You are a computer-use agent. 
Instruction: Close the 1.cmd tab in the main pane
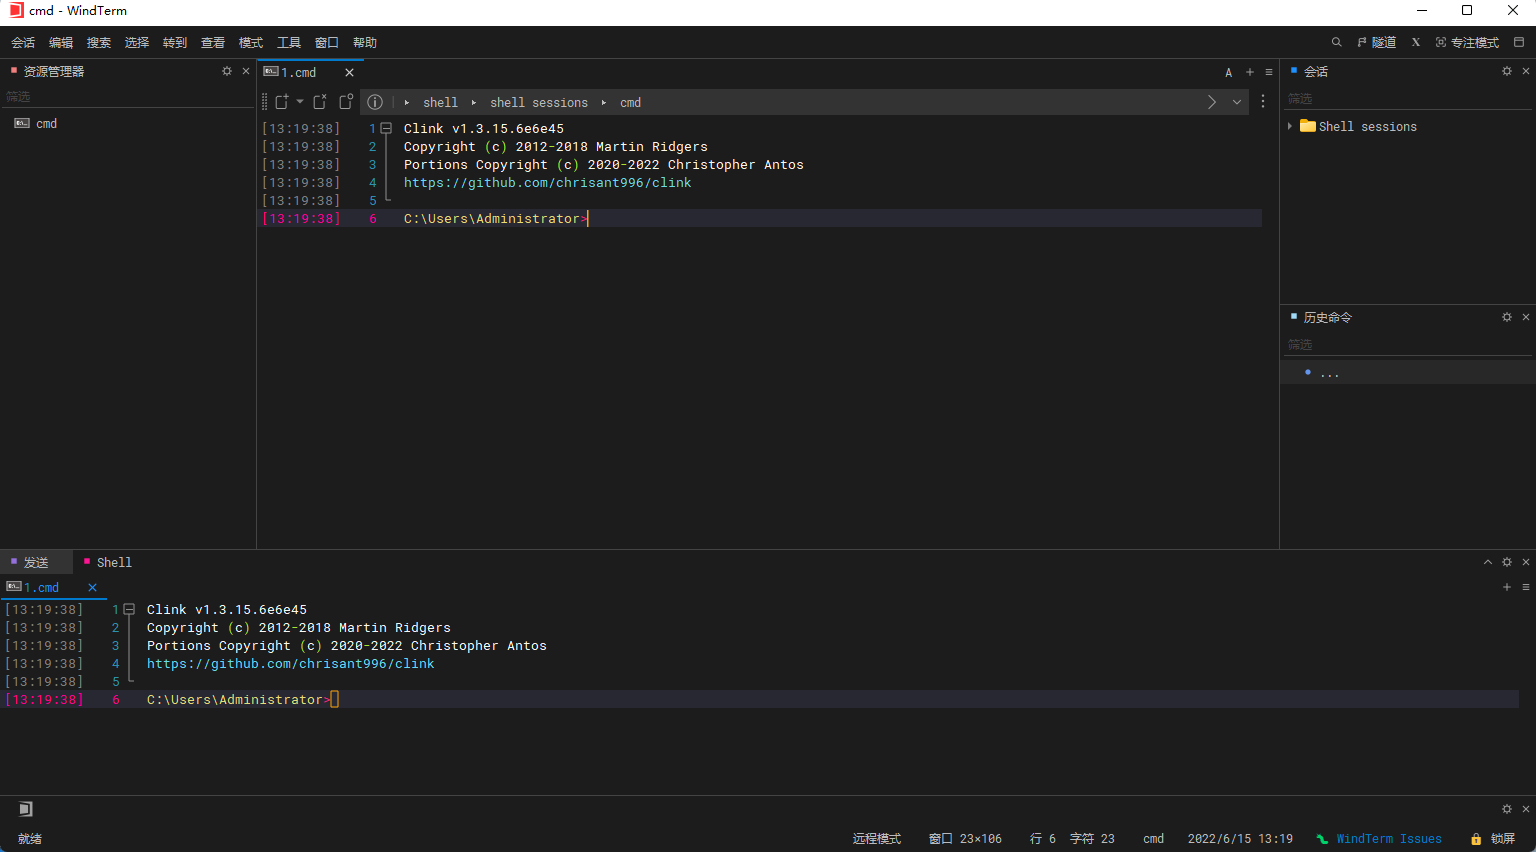point(349,72)
